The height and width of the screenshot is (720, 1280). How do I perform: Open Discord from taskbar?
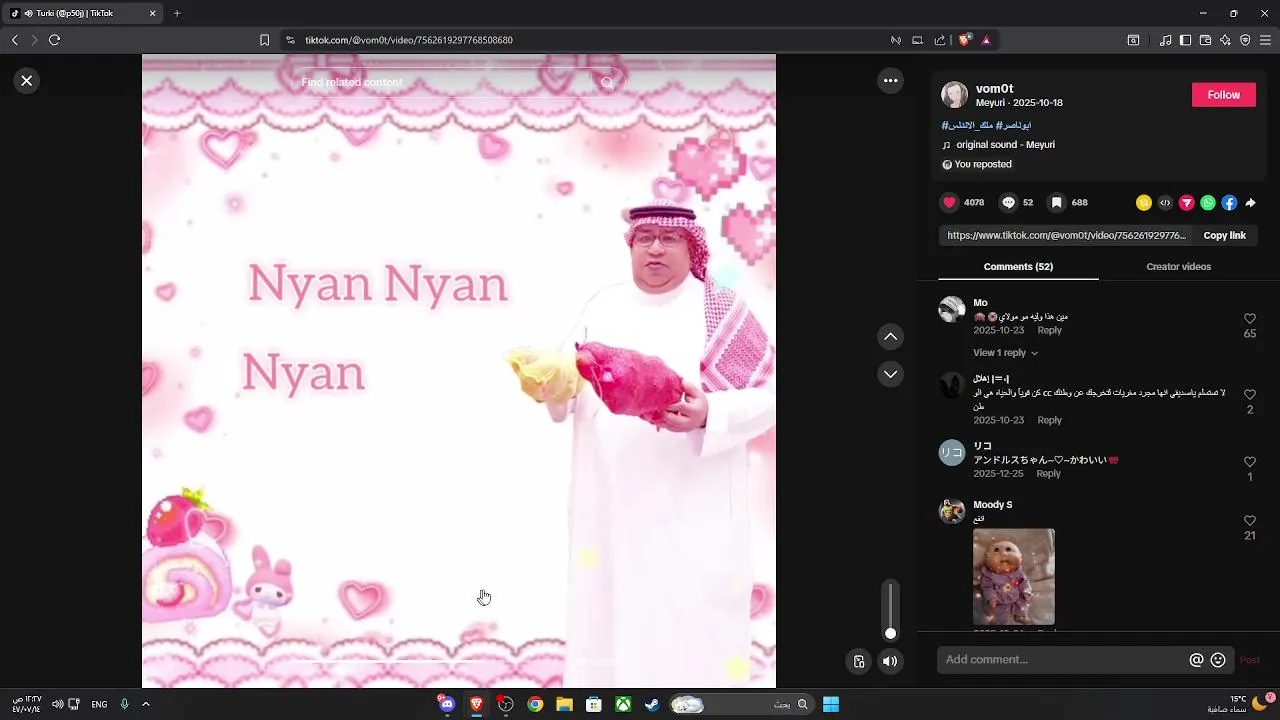tap(447, 705)
